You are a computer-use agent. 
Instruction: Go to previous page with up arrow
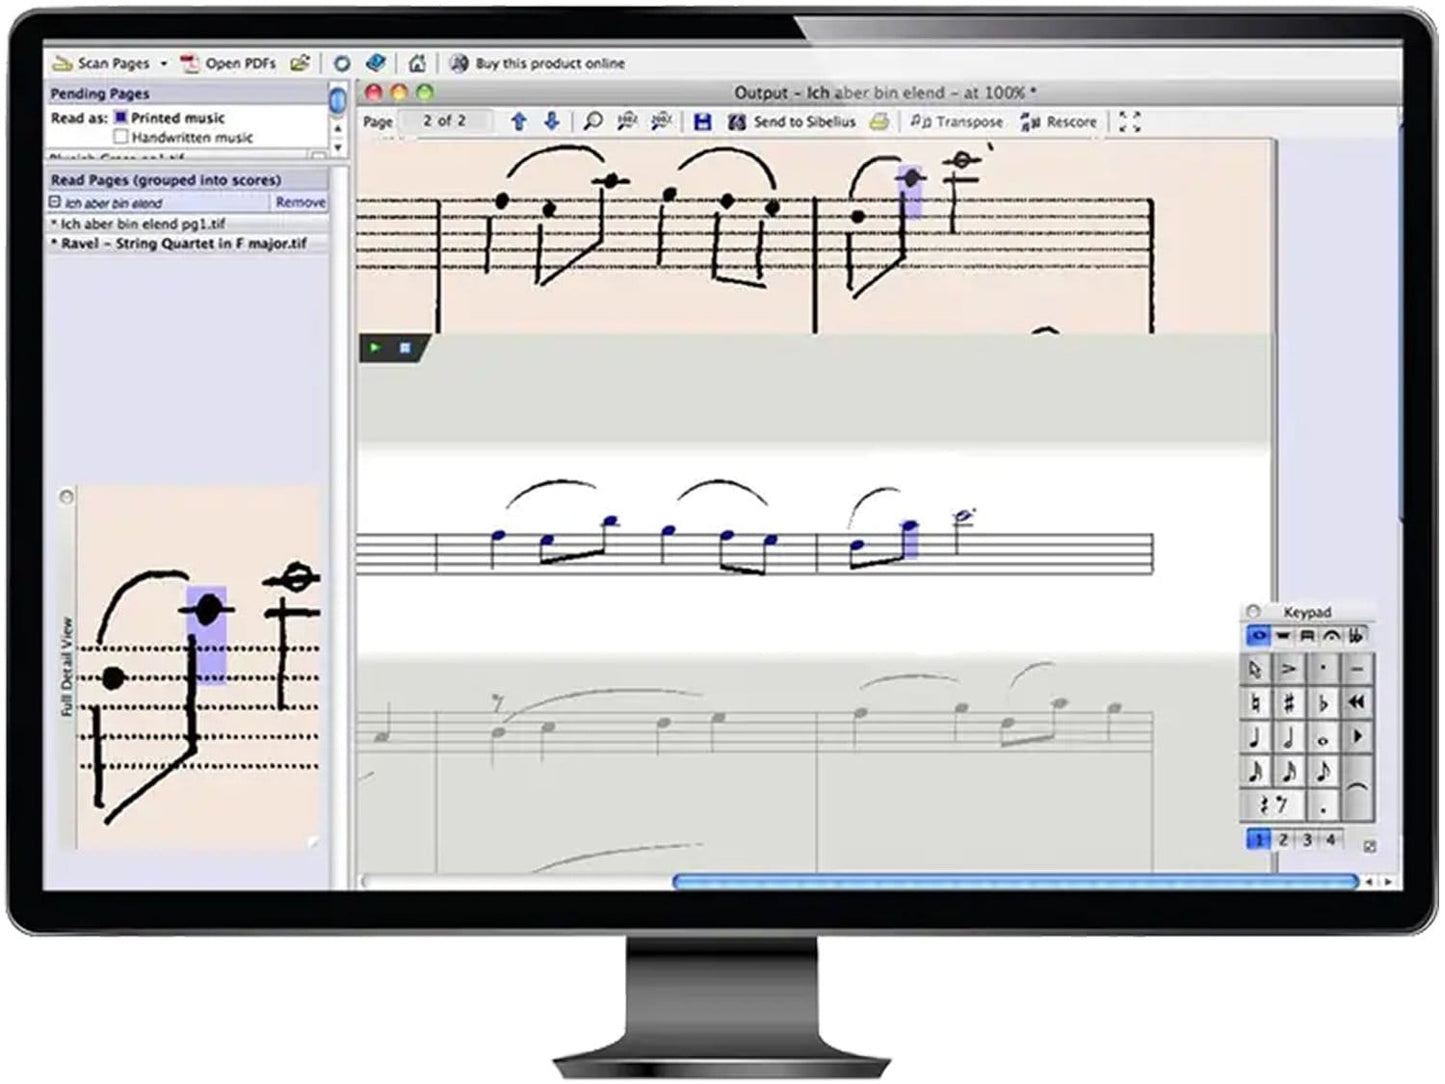click(x=518, y=122)
